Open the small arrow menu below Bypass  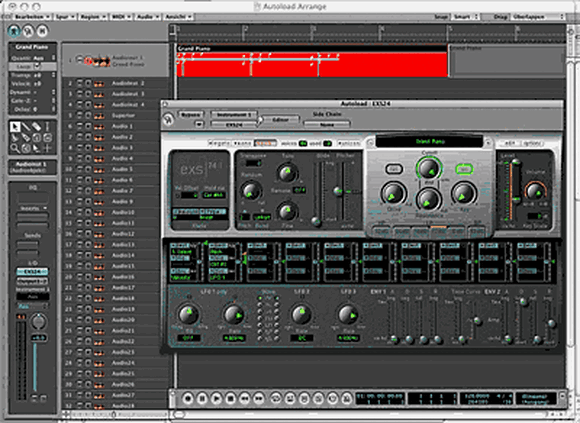click(199, 125)
